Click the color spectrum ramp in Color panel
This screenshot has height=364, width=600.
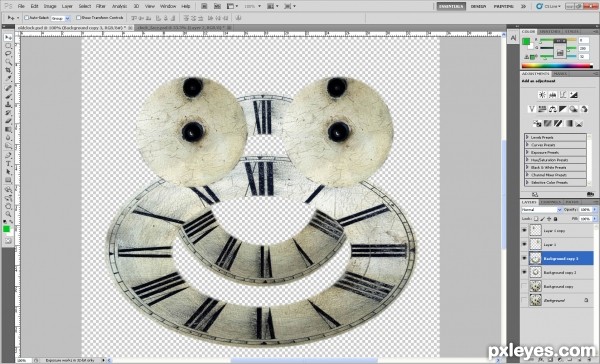(557, 66)
